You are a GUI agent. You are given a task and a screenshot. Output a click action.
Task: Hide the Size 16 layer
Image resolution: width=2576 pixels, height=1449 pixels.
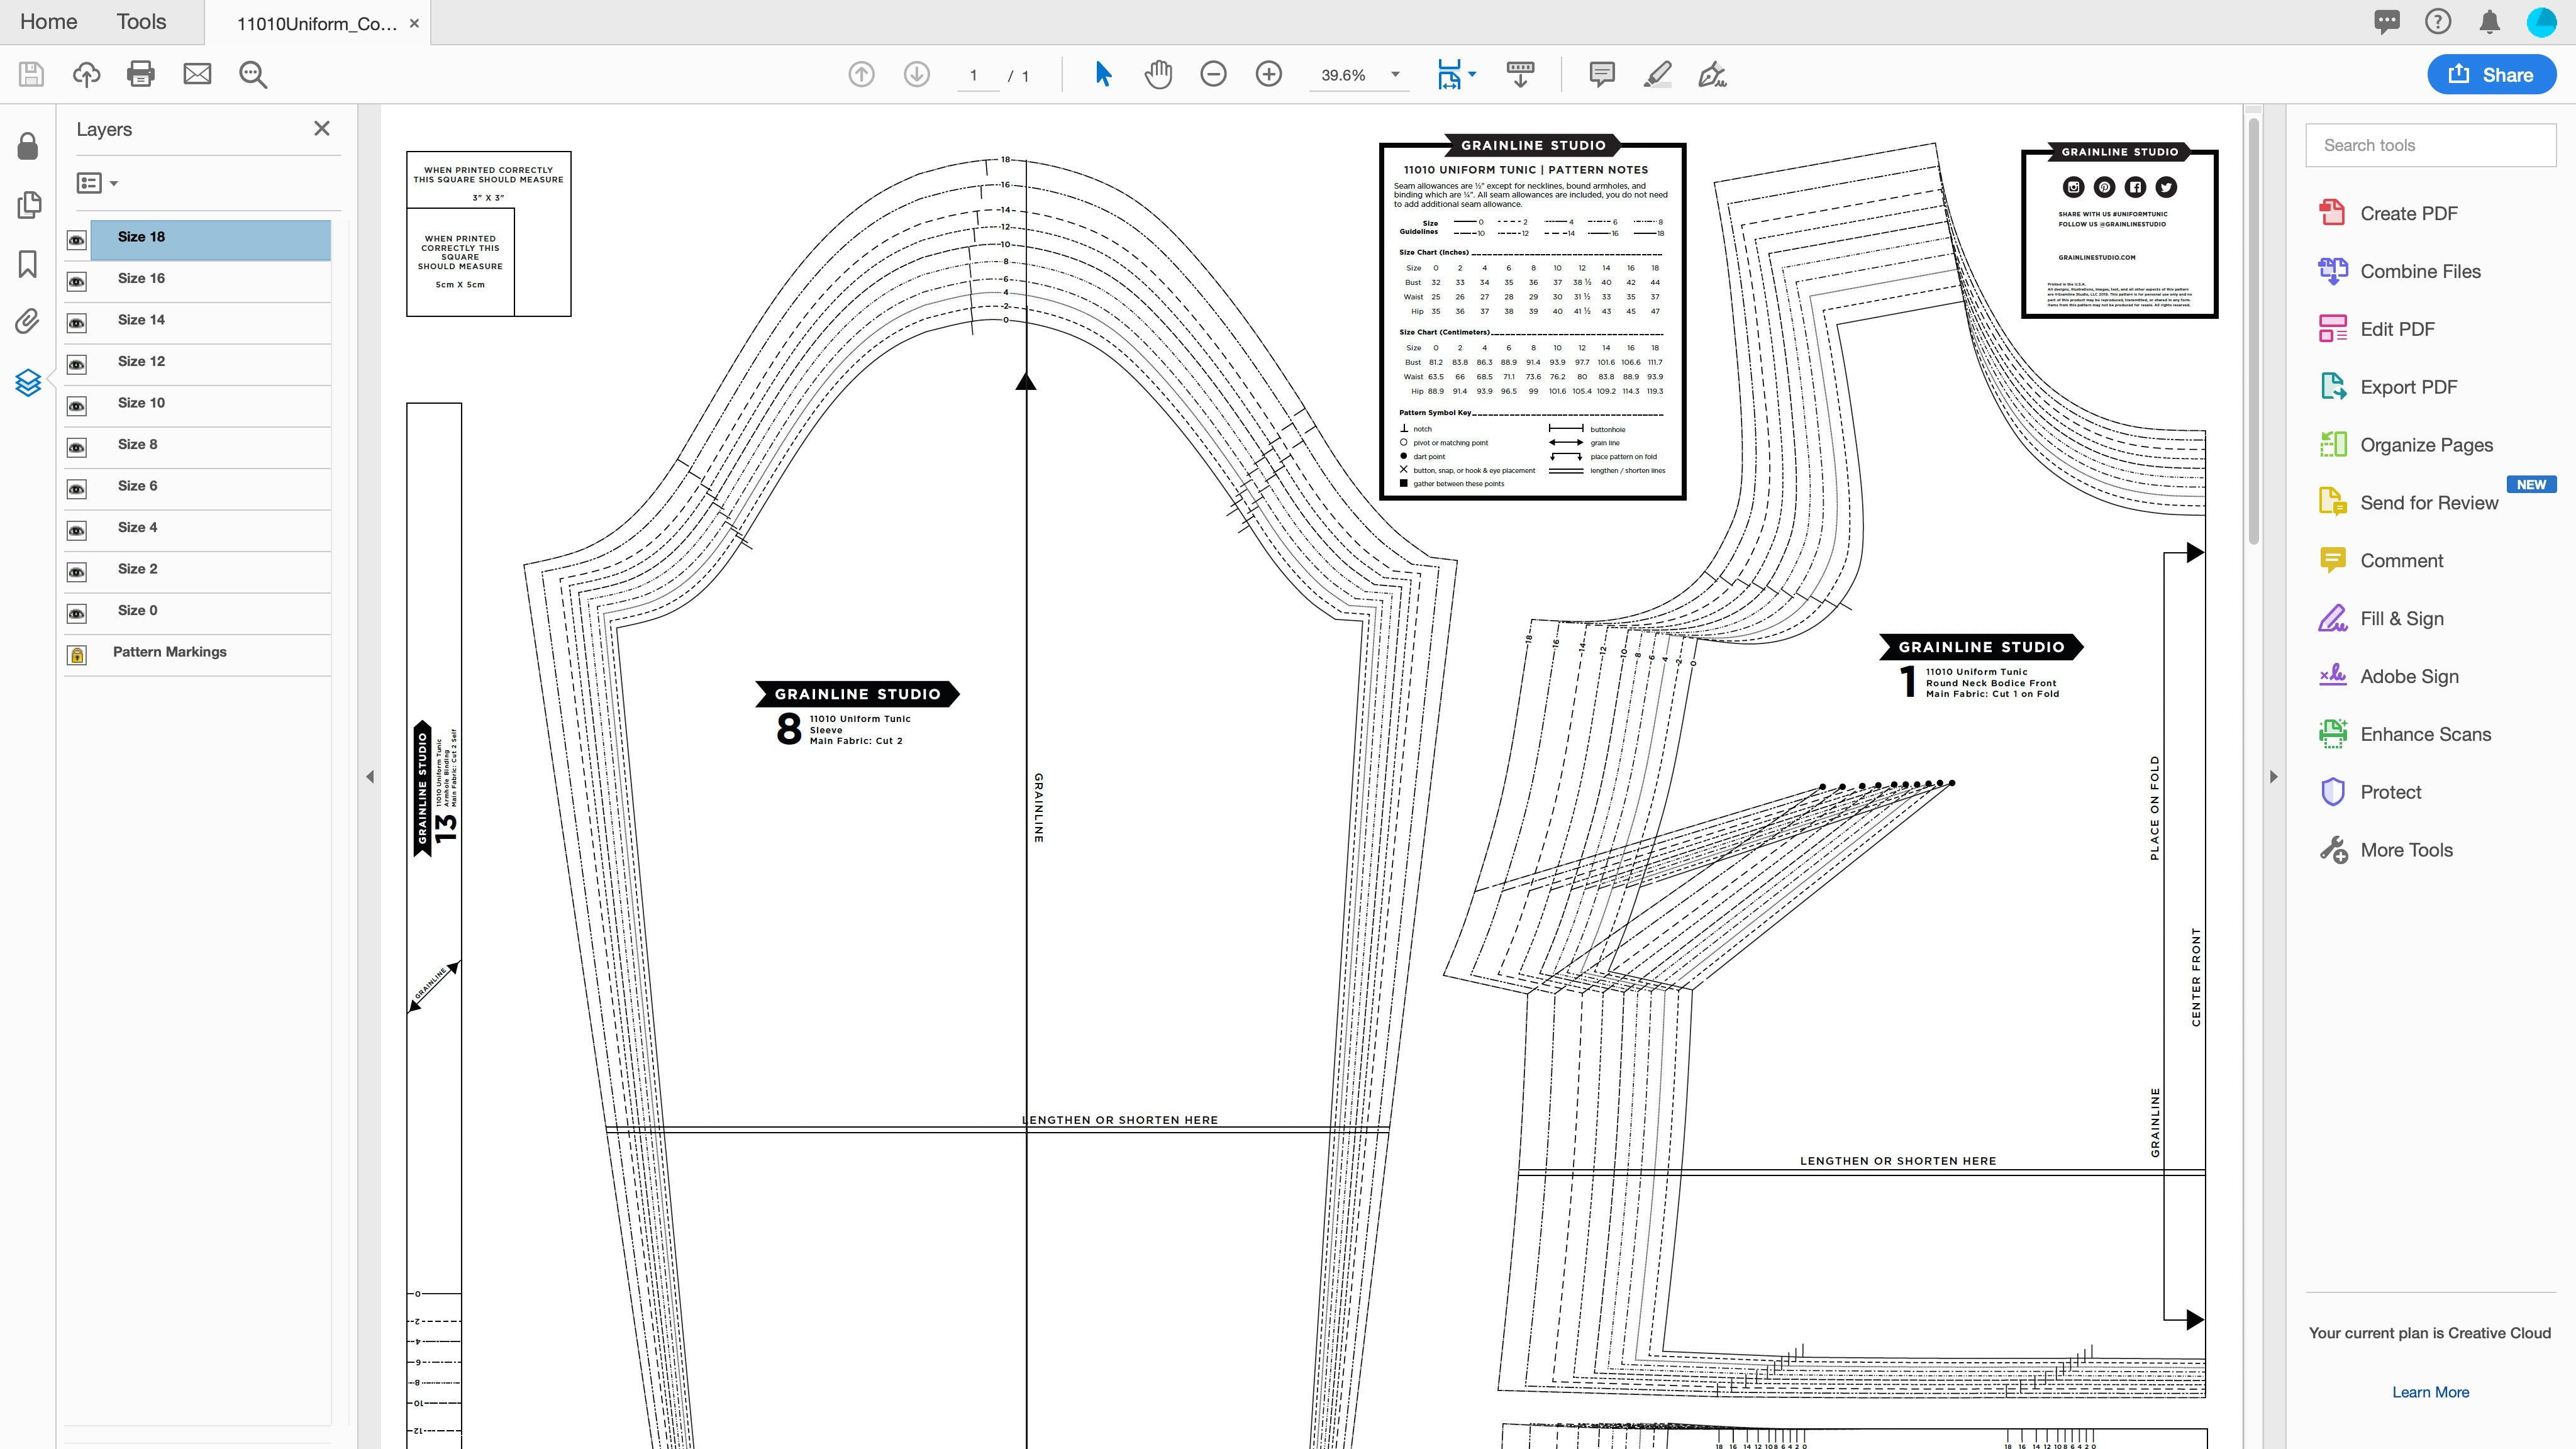coord(76,281)
